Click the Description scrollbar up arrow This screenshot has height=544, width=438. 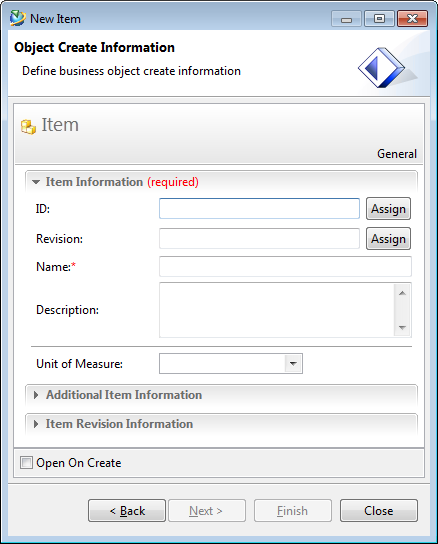point(402,293)
